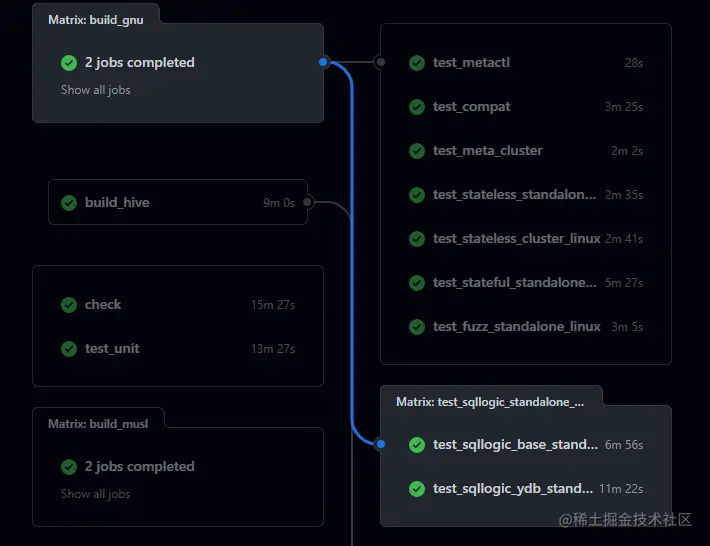710x546 pixels.
Task: Click the test_stateless_cluster_linux check icon
Action: 417,239
